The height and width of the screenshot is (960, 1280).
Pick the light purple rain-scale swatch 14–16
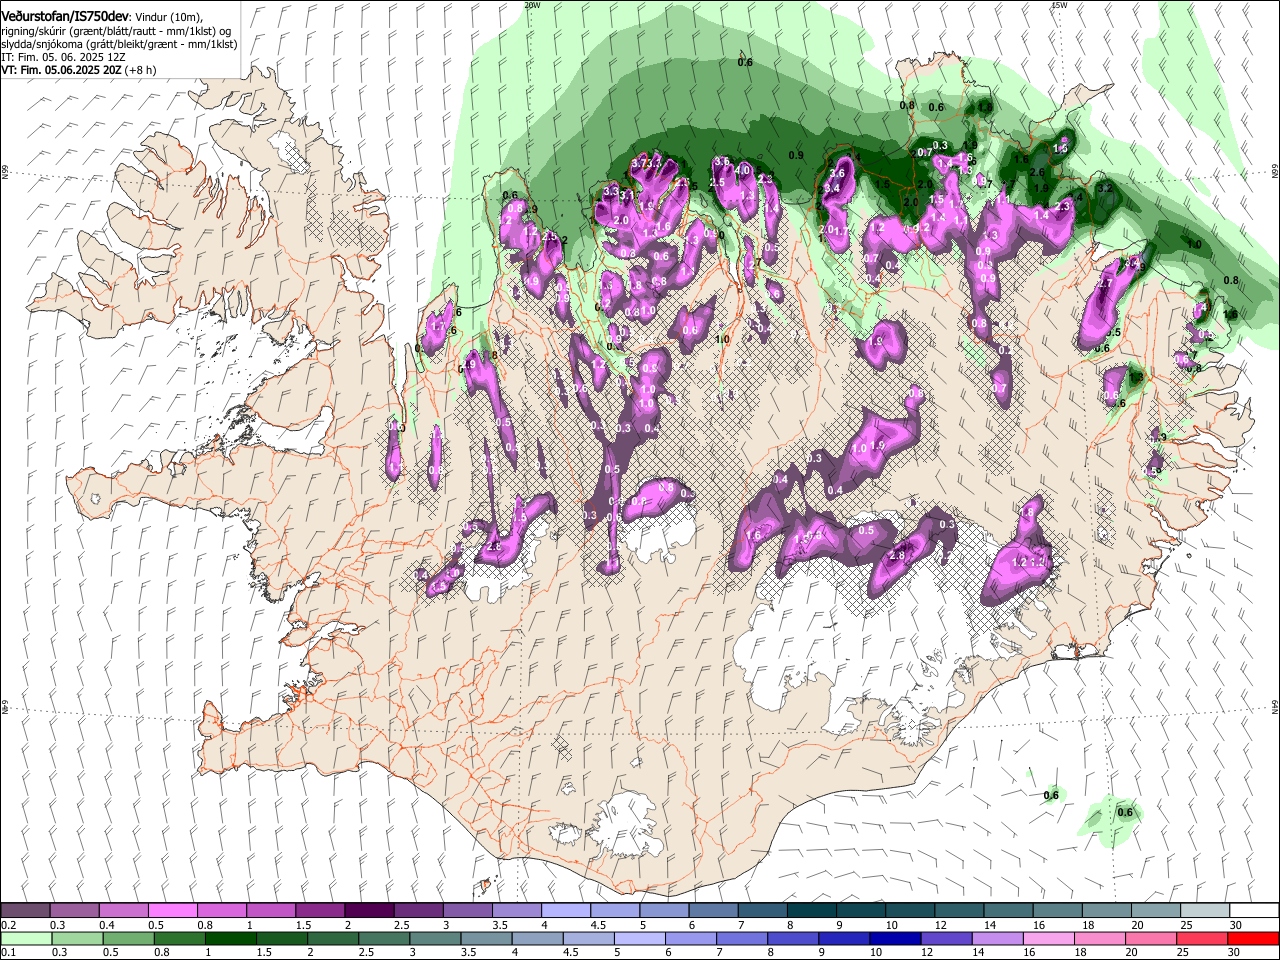coord(998,938)
